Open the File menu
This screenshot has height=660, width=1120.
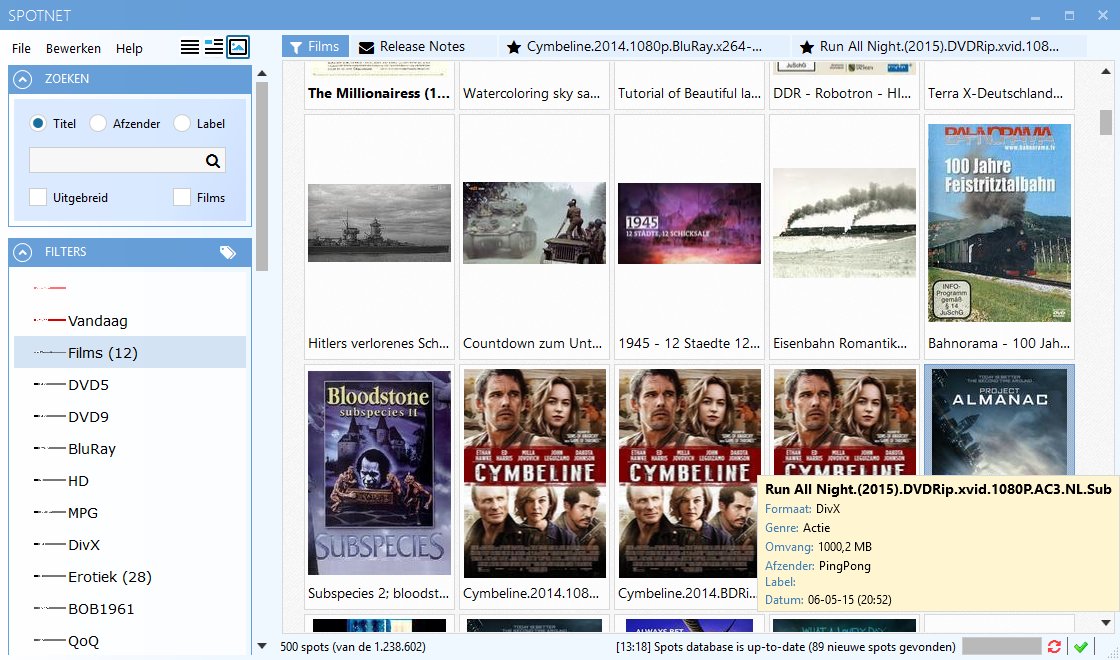[x=21, y=49]
